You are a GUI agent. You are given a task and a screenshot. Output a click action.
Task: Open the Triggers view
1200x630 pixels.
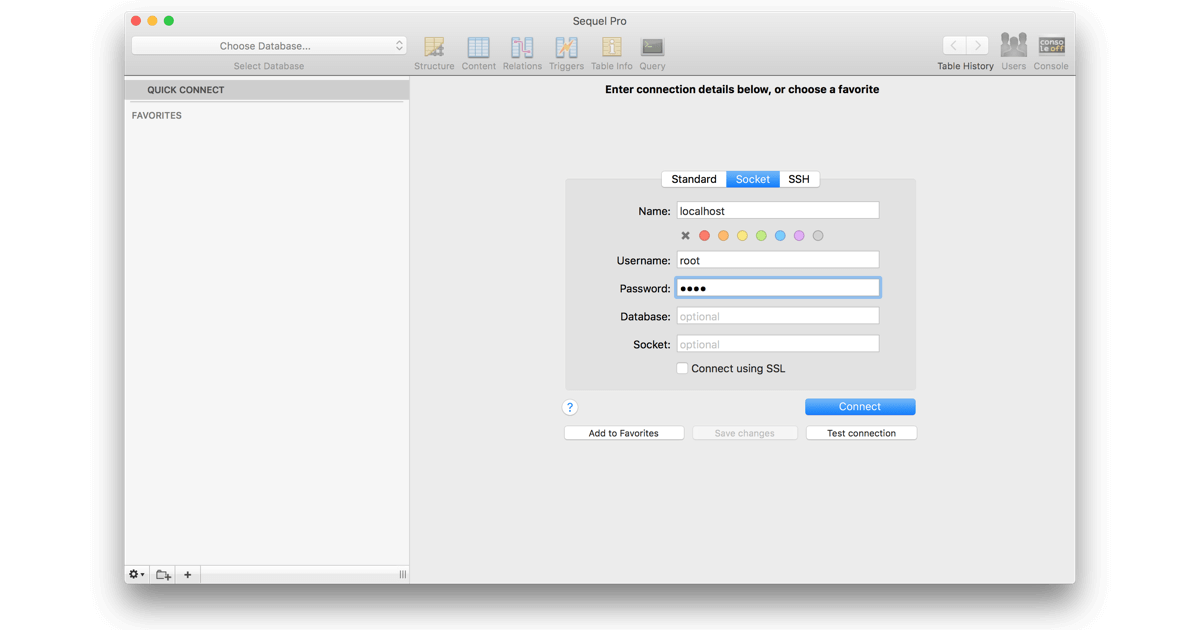pyautogui.click(x=566, y=53)
